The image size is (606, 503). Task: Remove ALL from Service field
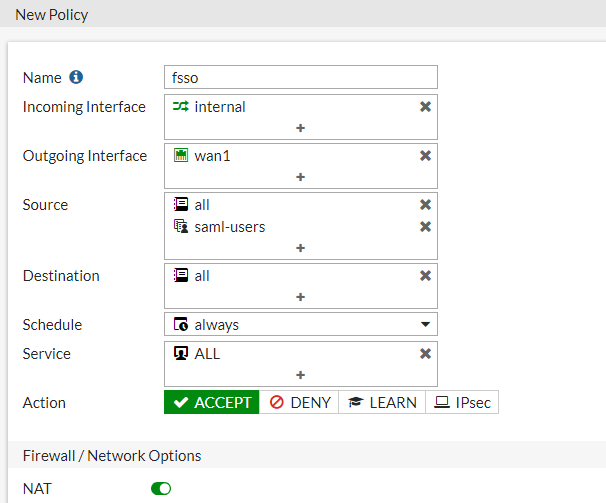point(425,353)
